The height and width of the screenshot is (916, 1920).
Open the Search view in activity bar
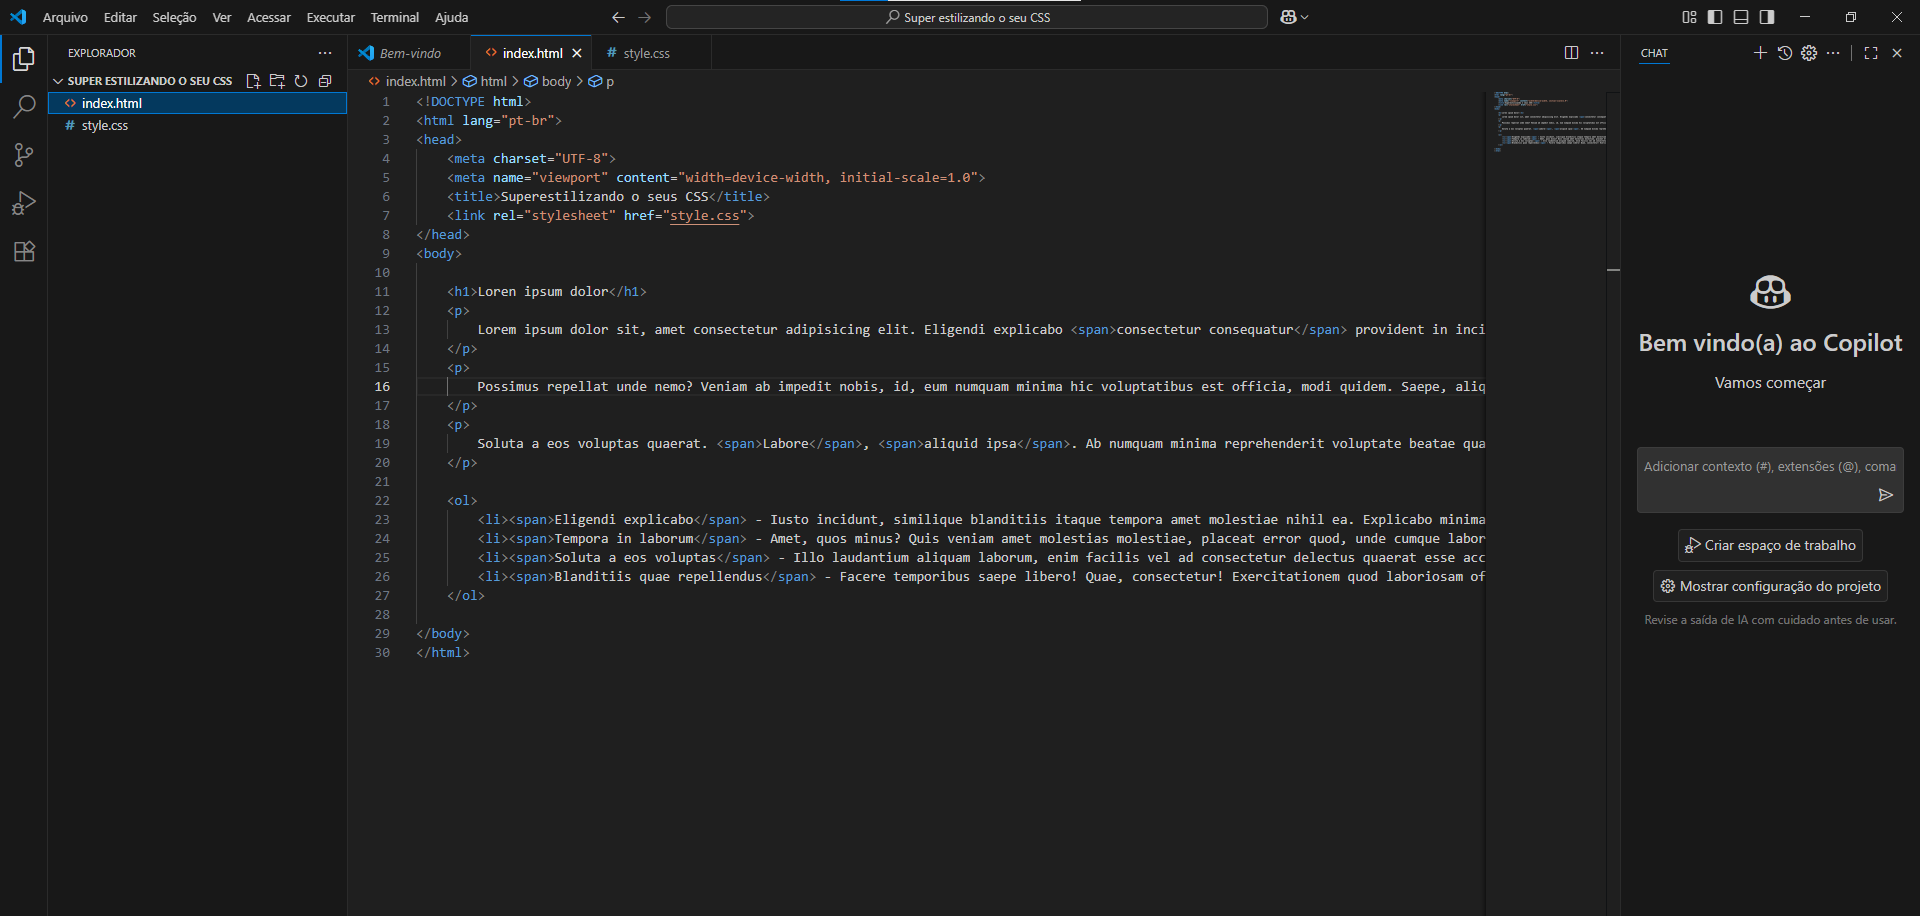coord(24,107)
